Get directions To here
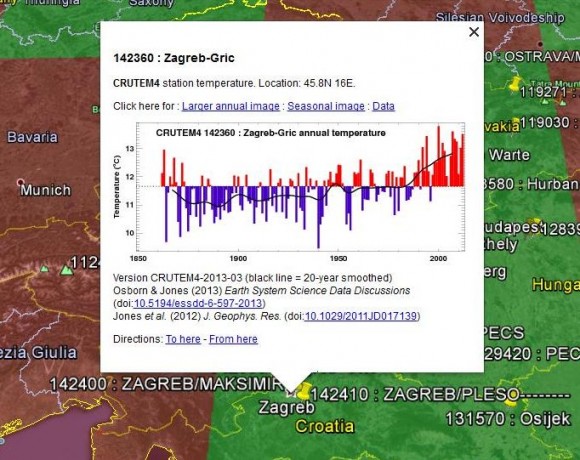 click(183, 339)
